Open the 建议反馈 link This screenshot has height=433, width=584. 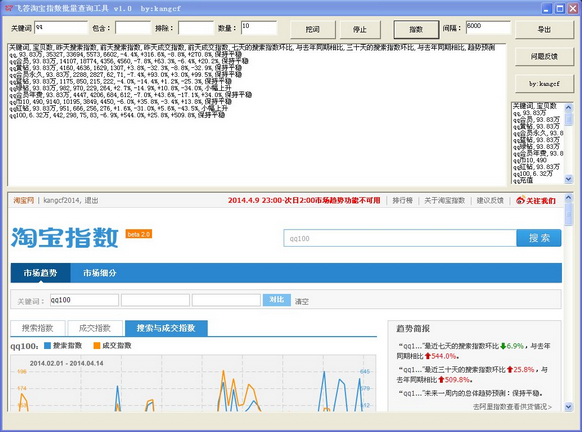(x=490, y=200)
